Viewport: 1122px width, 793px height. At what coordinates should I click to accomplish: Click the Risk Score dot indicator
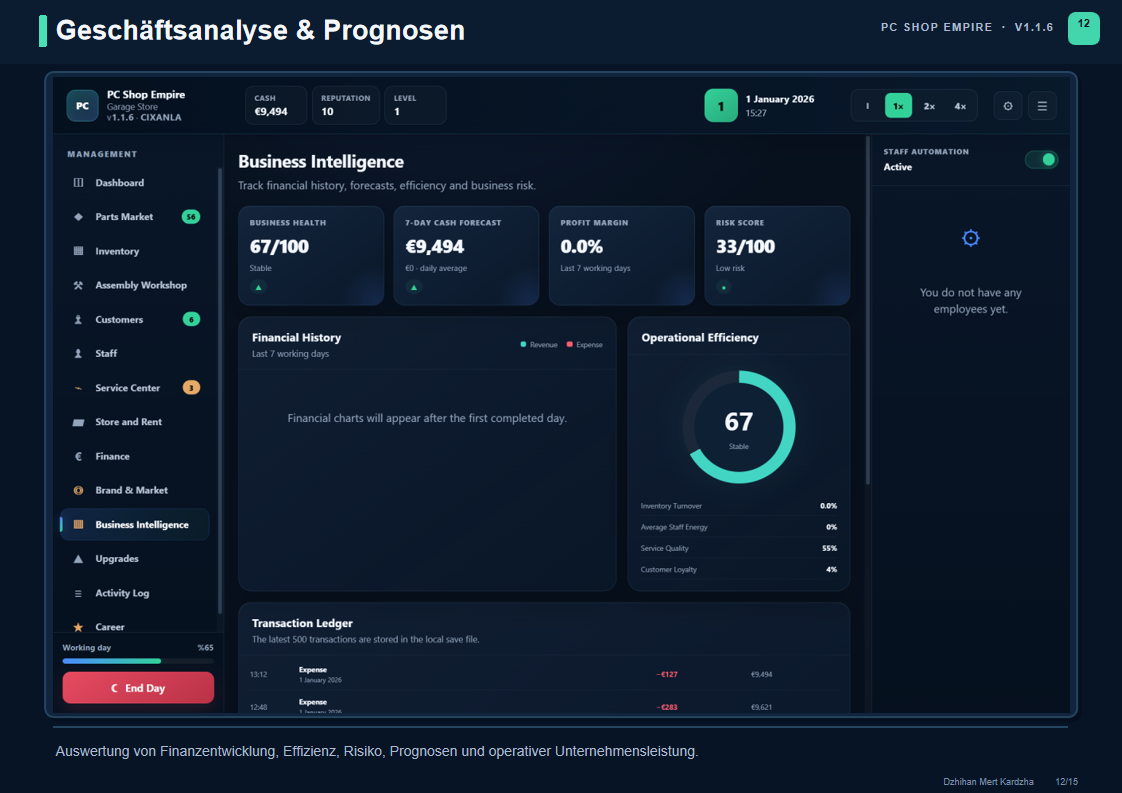(x=723, y=288)
